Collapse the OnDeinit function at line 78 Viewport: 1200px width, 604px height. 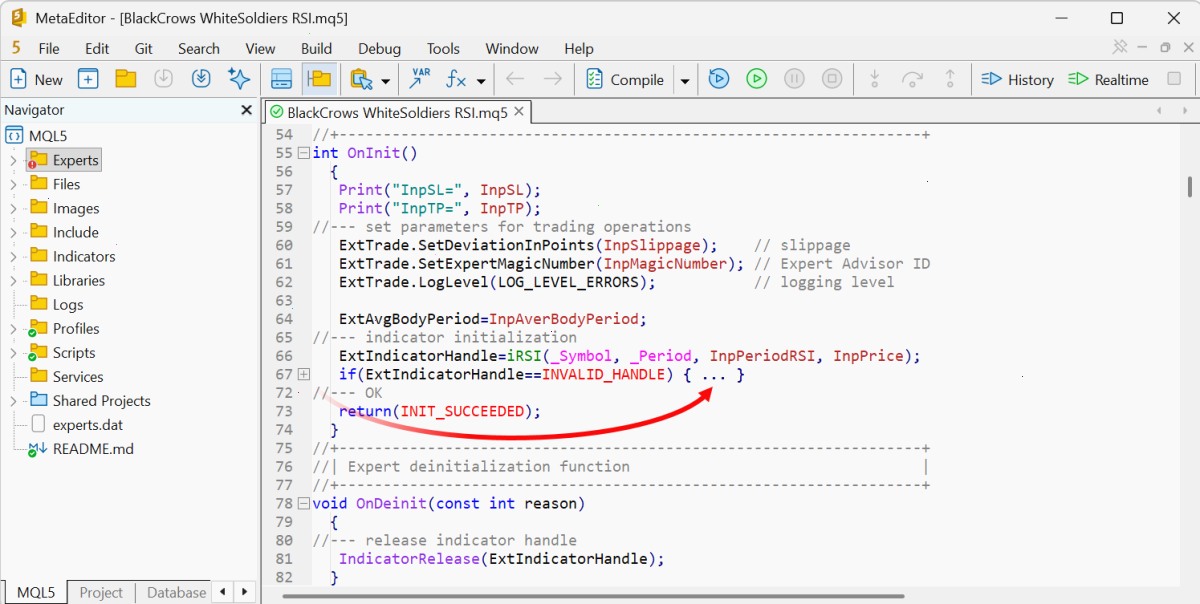303,503
